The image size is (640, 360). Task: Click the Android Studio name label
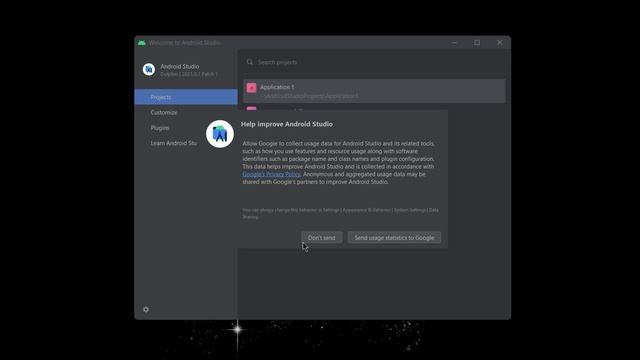pos(180,67)
